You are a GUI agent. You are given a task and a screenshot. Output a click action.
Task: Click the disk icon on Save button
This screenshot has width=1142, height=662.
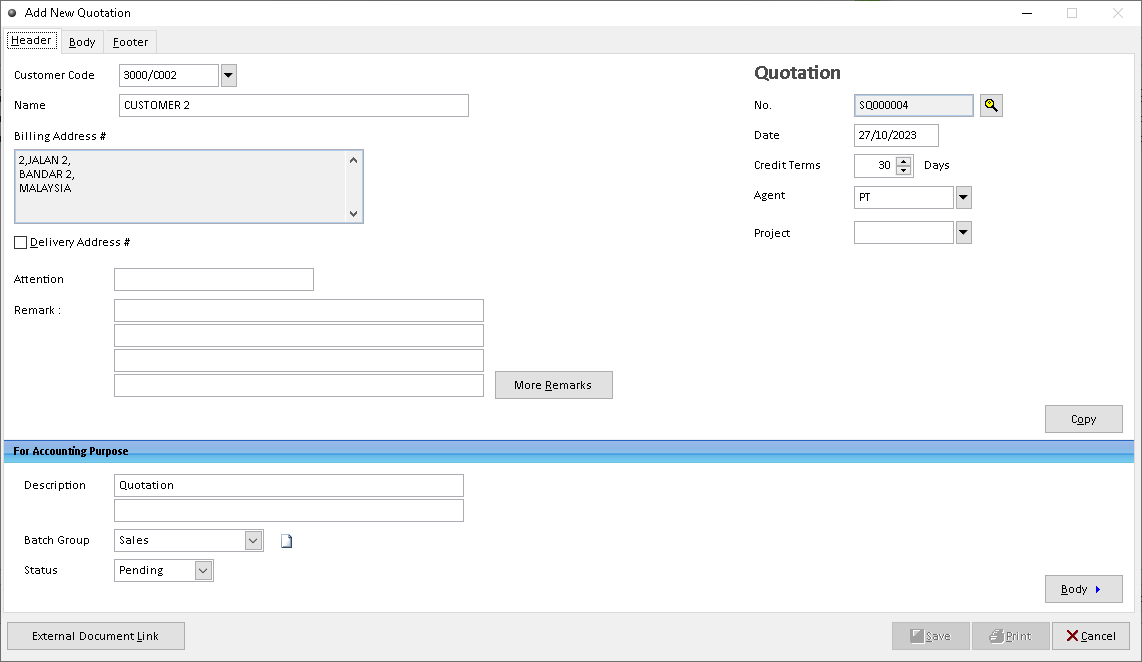coord(917,636)
